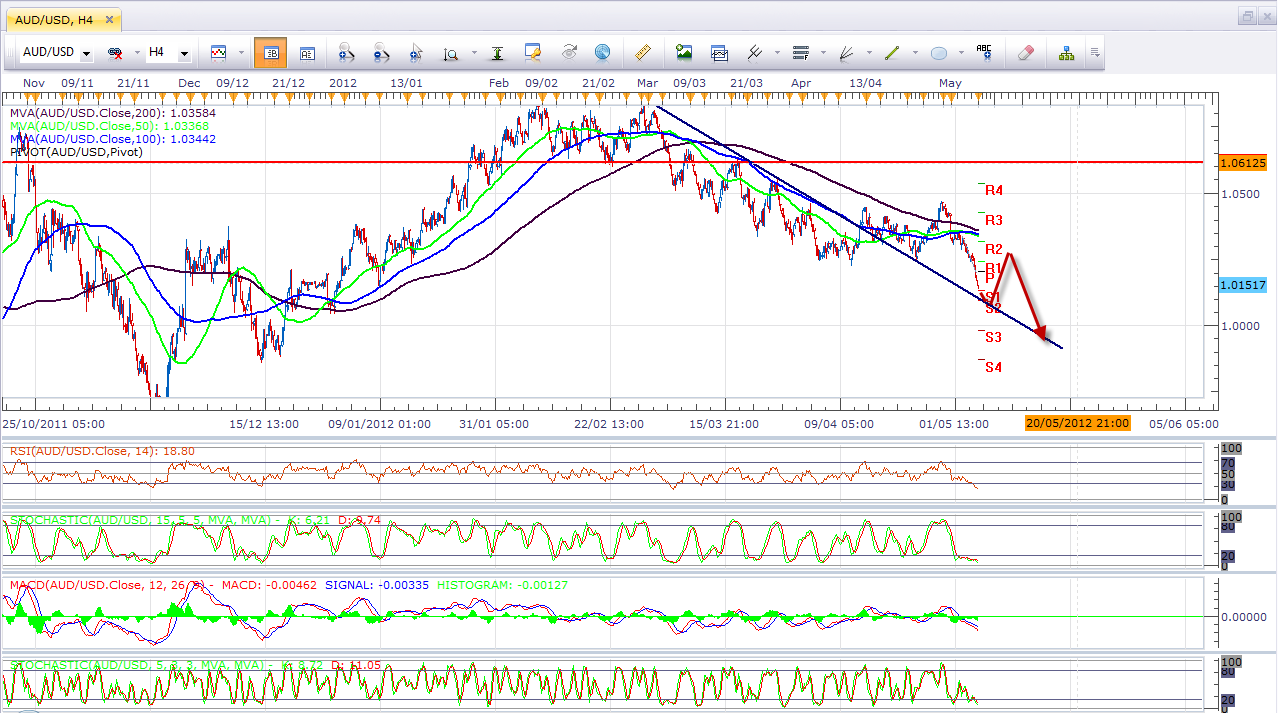Expand the fan lines dropdown arrow
Image resolution: width=1278 pixels, height=713 pixels.
[868, 53]
